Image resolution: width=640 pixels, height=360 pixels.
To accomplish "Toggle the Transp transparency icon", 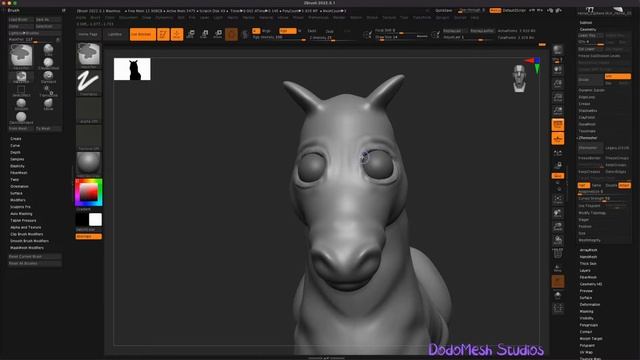I will pyautogui.click(x=558, y=268).
